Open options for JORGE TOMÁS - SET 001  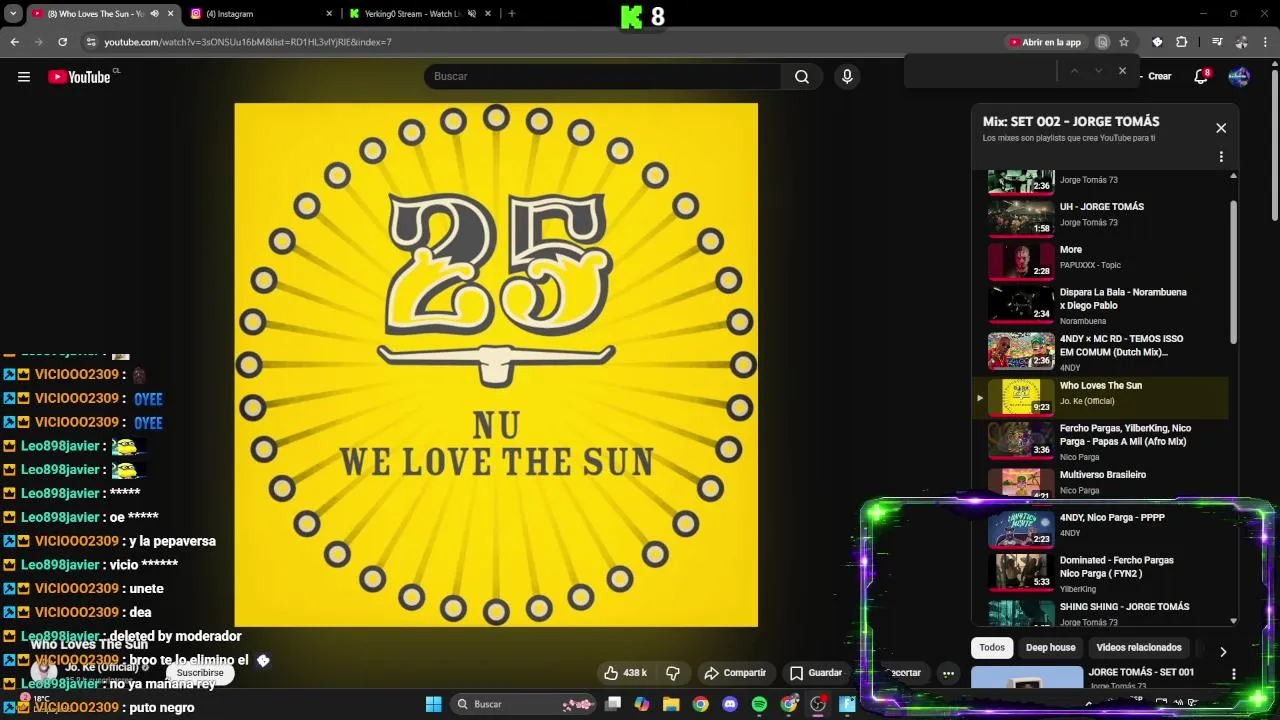tap(1234, 675)
